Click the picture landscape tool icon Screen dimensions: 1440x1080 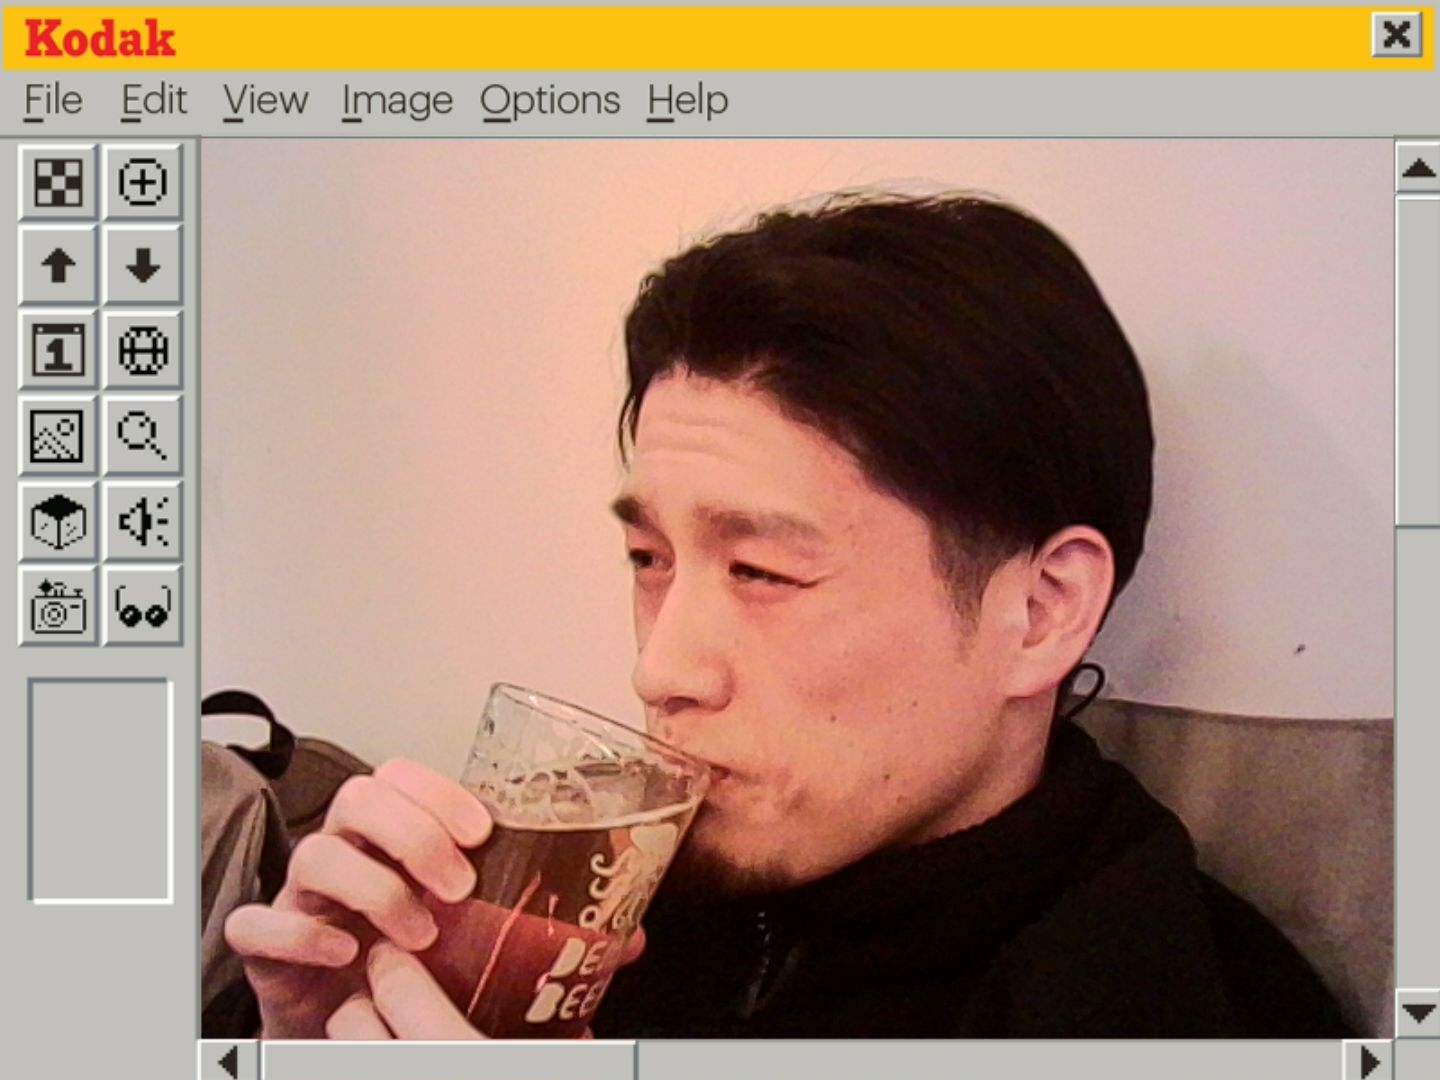58,436
